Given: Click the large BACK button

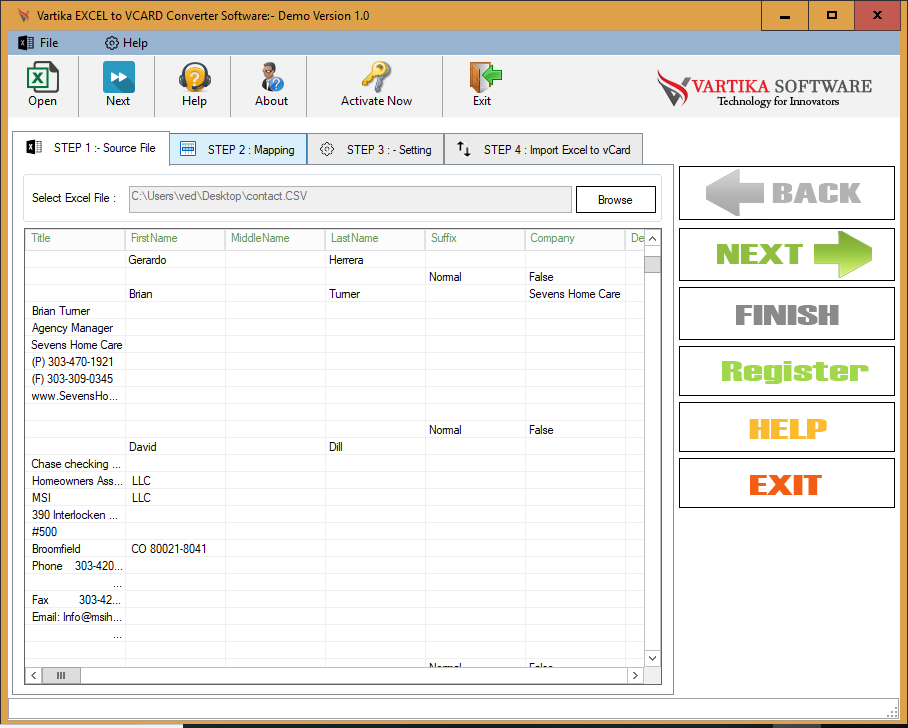Looking at the screenshot, I should [786, 193].
